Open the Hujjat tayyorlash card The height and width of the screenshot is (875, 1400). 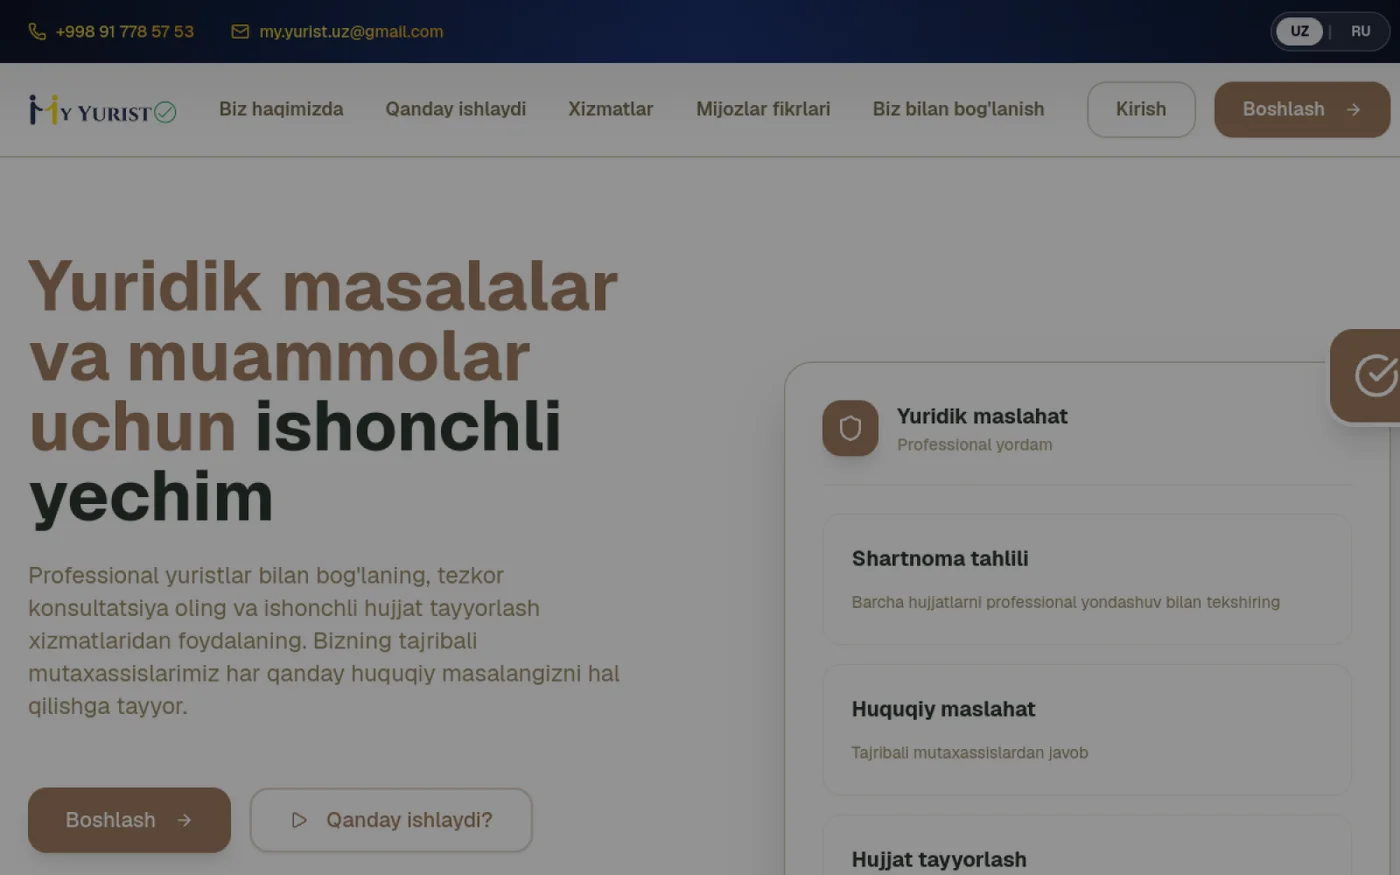click(1087, 846)
